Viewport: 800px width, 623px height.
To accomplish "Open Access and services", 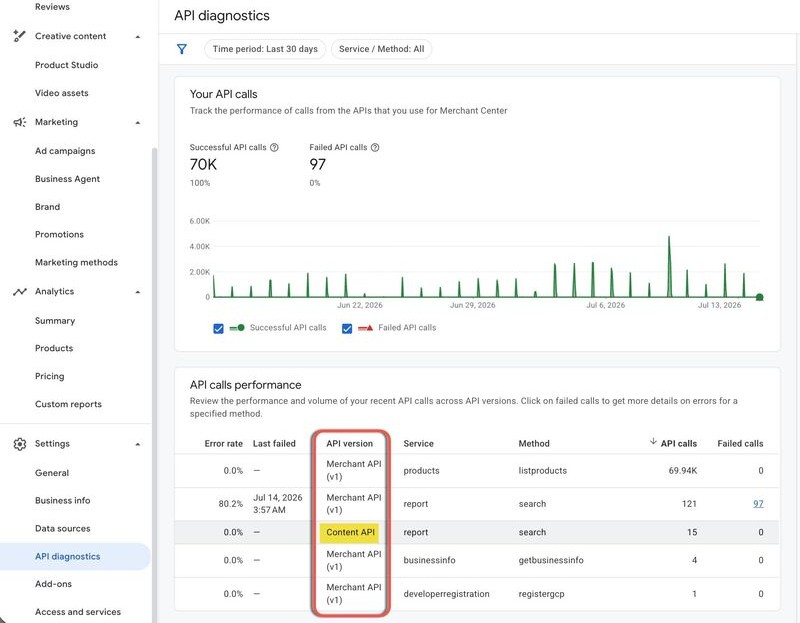I will (78, 612).
